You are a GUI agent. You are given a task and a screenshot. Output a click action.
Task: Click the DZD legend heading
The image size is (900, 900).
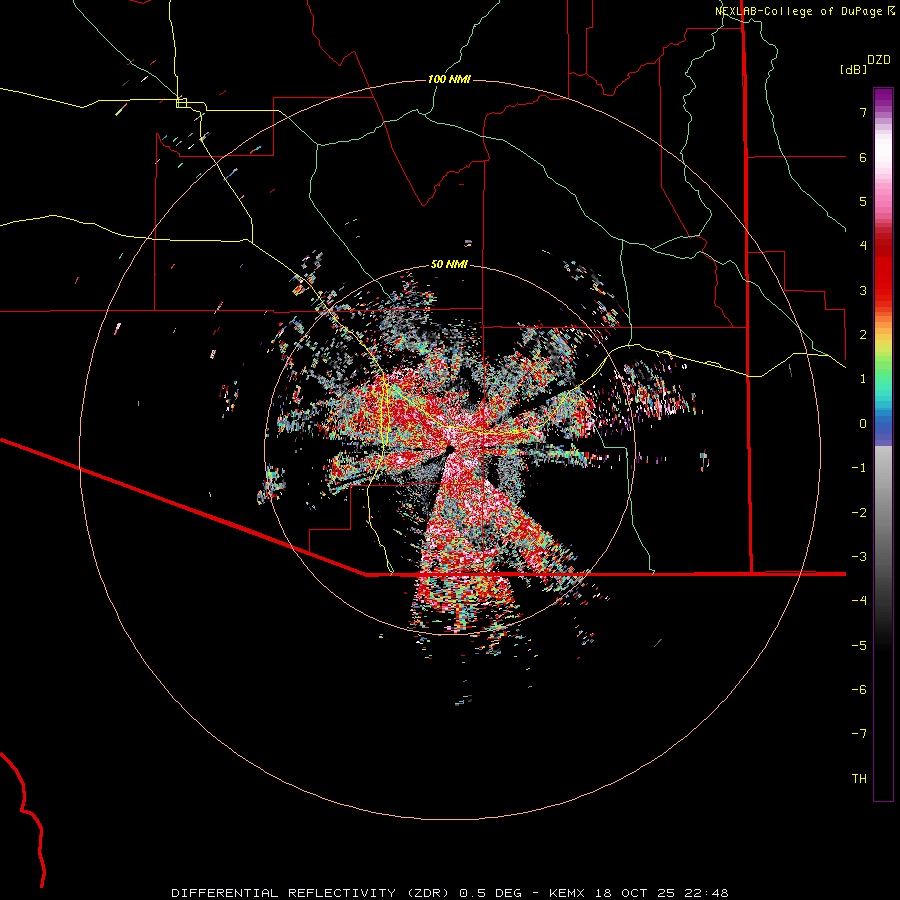[879, 60]
